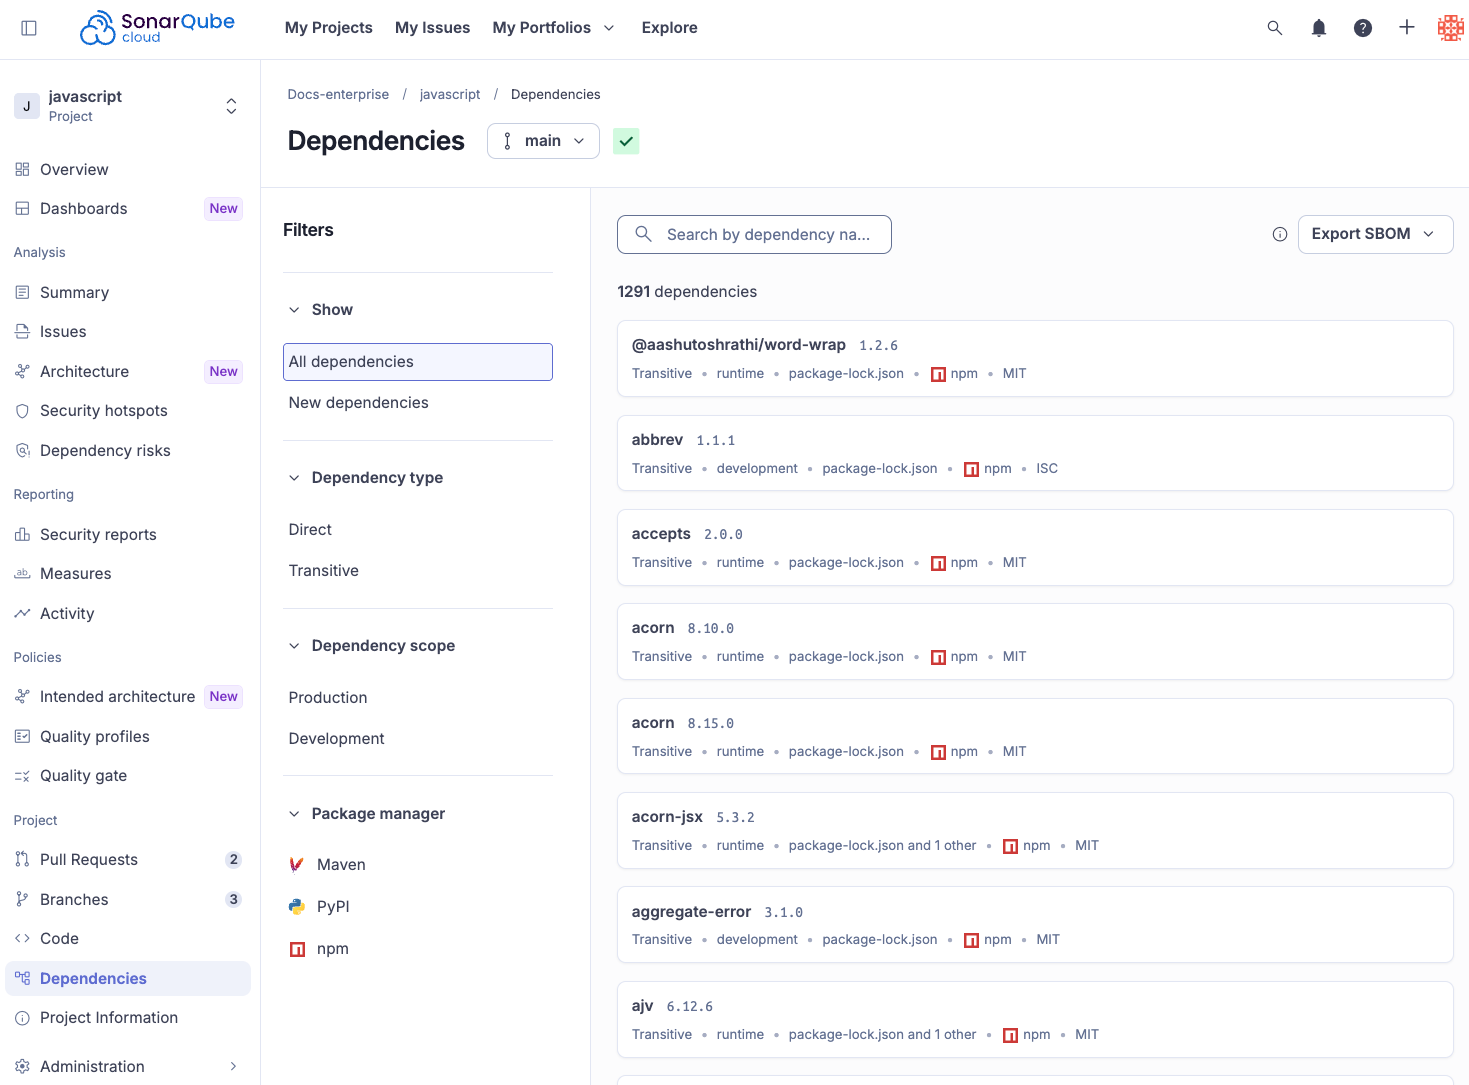This screenshot has height=1085, width=1469.
Task: Open the javascript breadcrumb link
Action: [450, 95]
